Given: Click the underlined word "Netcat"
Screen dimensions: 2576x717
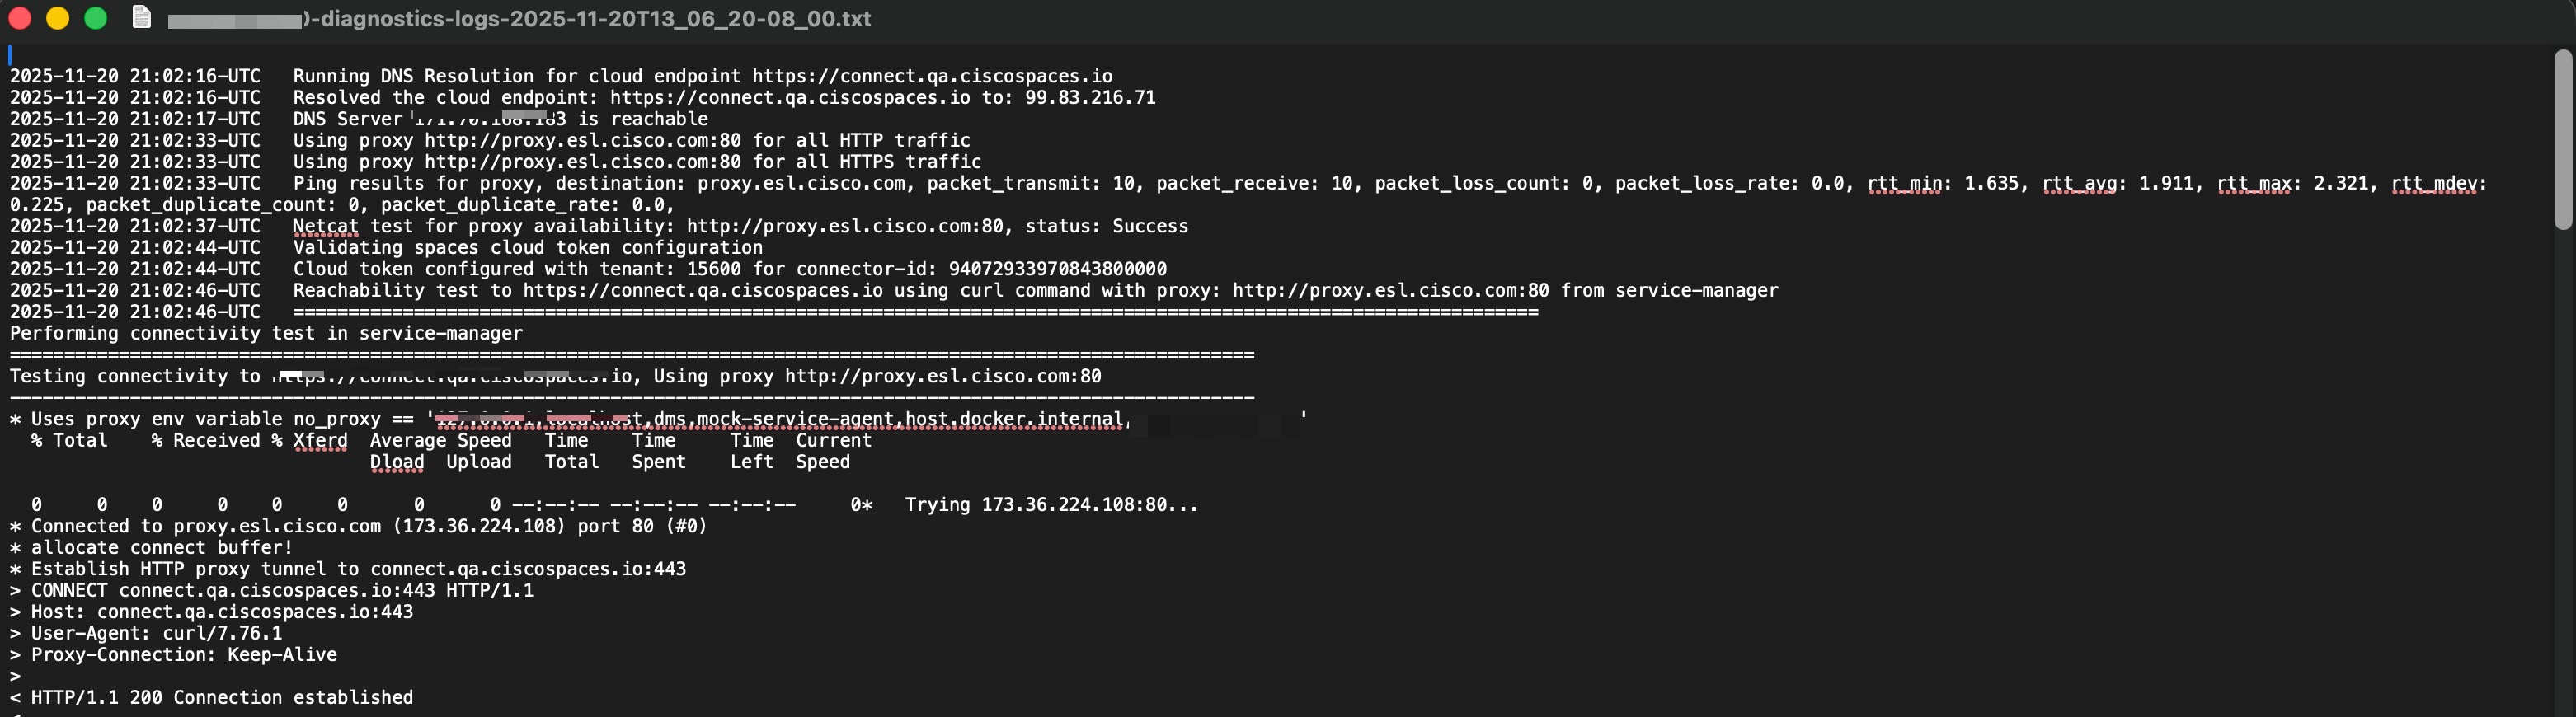Looking at the screenshot, I should click(325, 226).
